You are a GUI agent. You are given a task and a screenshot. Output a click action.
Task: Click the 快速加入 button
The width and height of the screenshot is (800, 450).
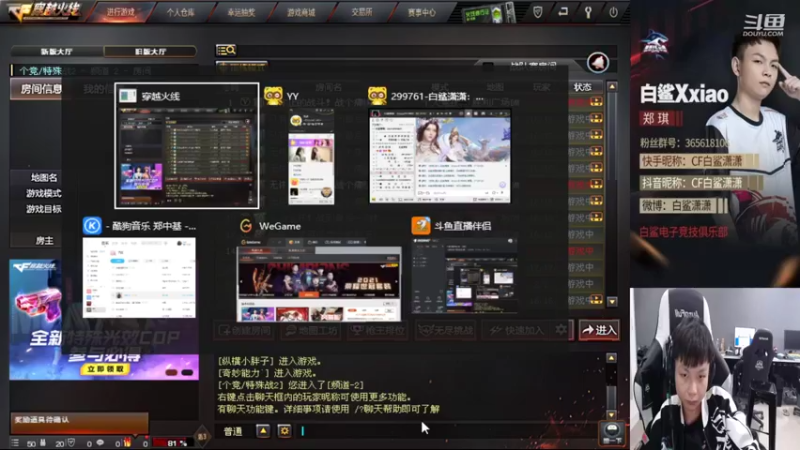coord(518,331)
